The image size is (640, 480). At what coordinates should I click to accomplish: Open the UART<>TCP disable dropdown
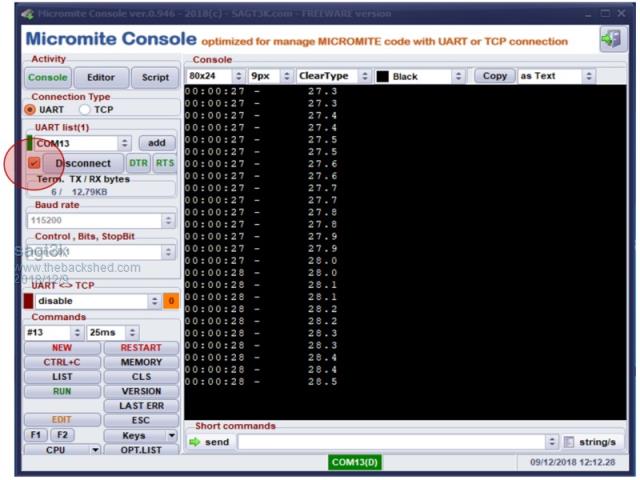(154, 301)
